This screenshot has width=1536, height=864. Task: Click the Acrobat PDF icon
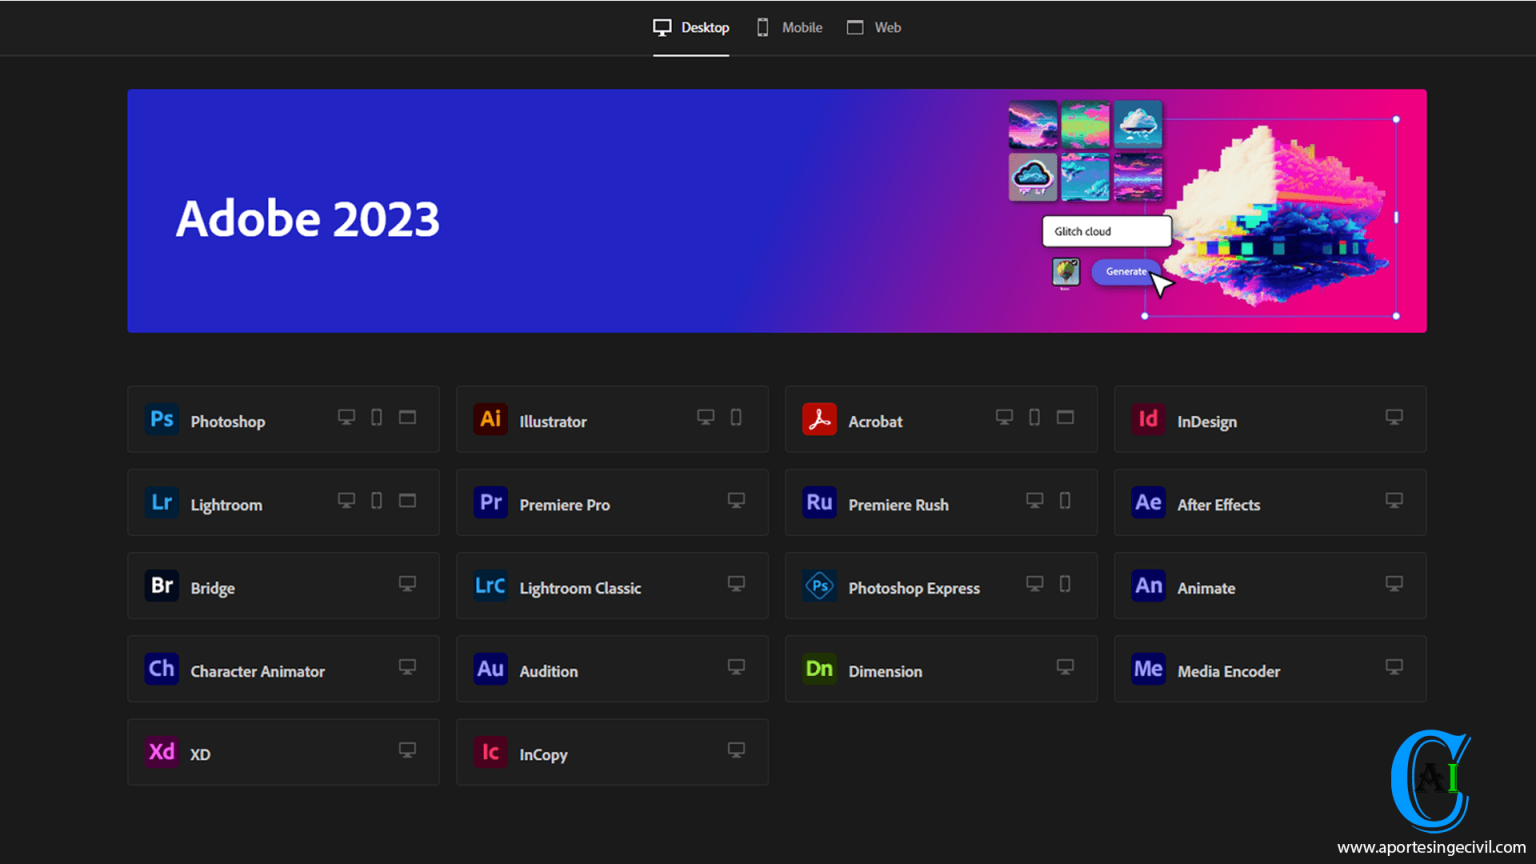click(819, 419)
